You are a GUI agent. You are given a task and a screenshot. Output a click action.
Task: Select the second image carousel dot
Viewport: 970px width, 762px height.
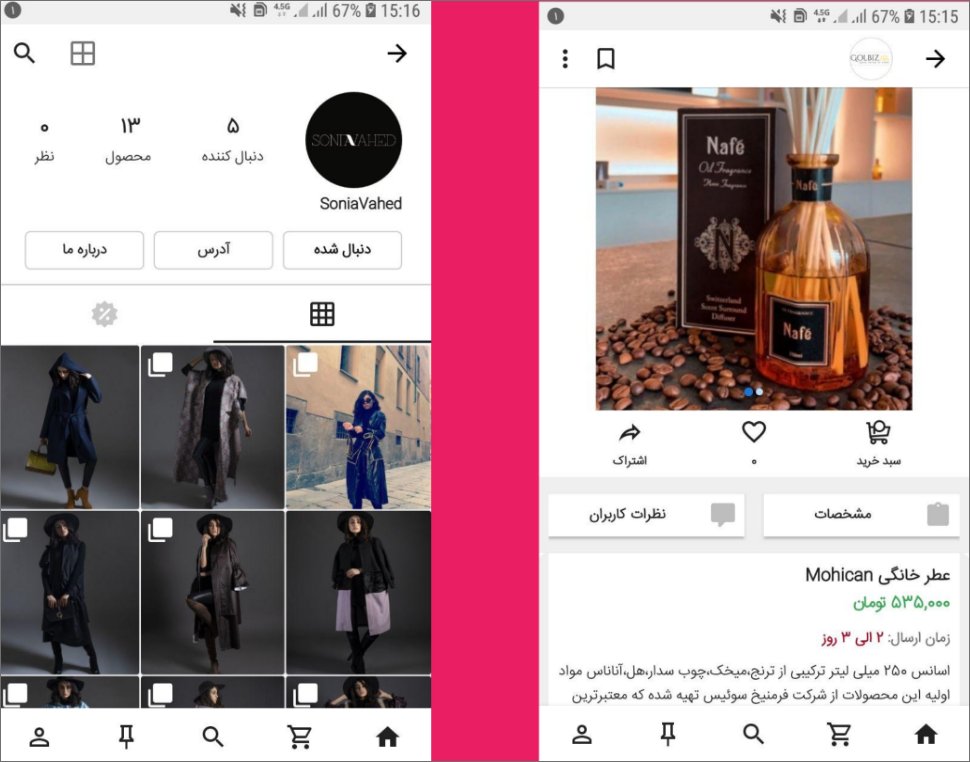[760, 392]
